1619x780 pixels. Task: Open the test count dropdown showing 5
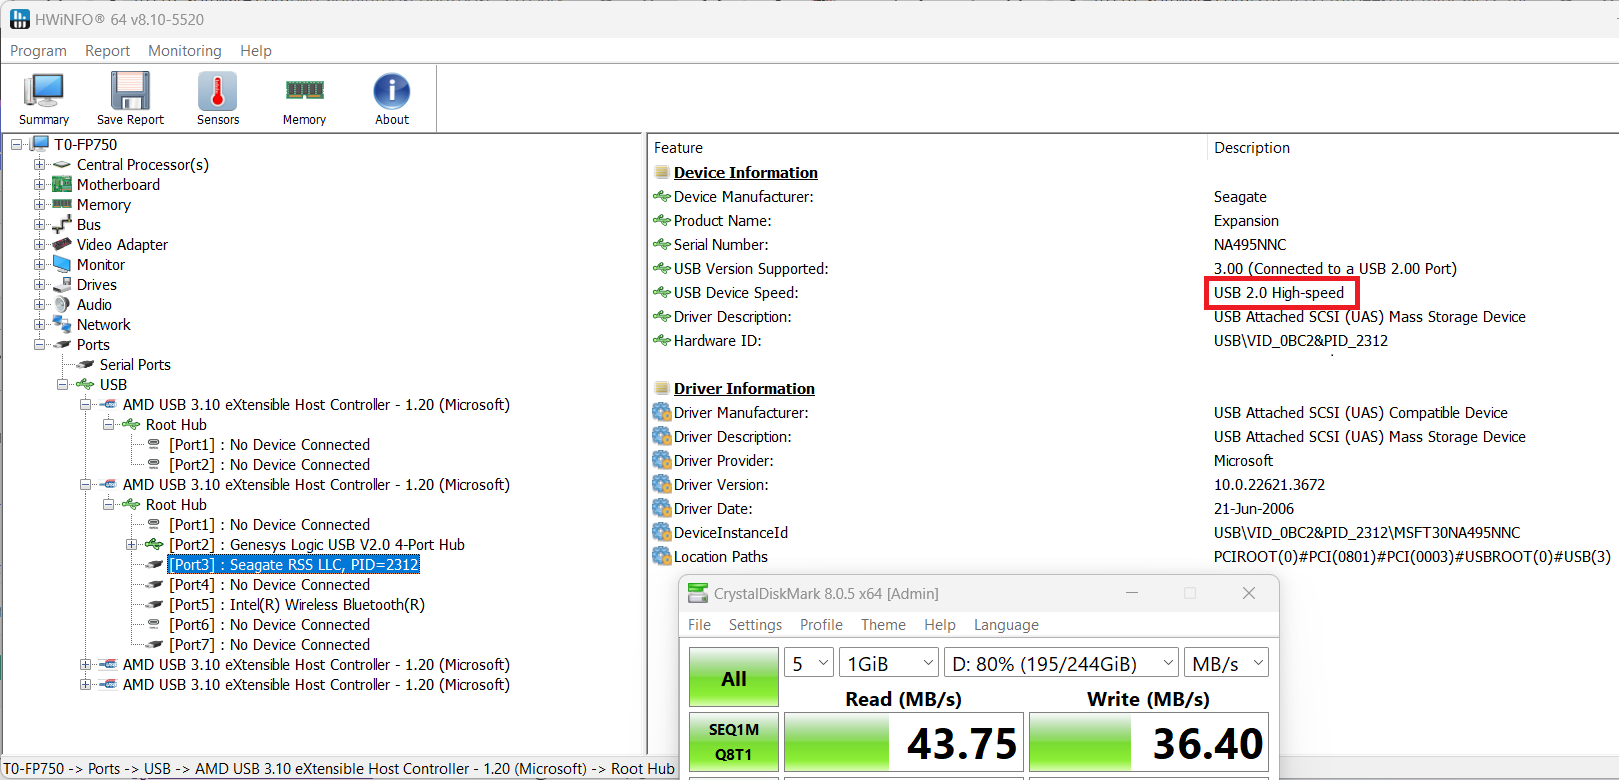809,663
